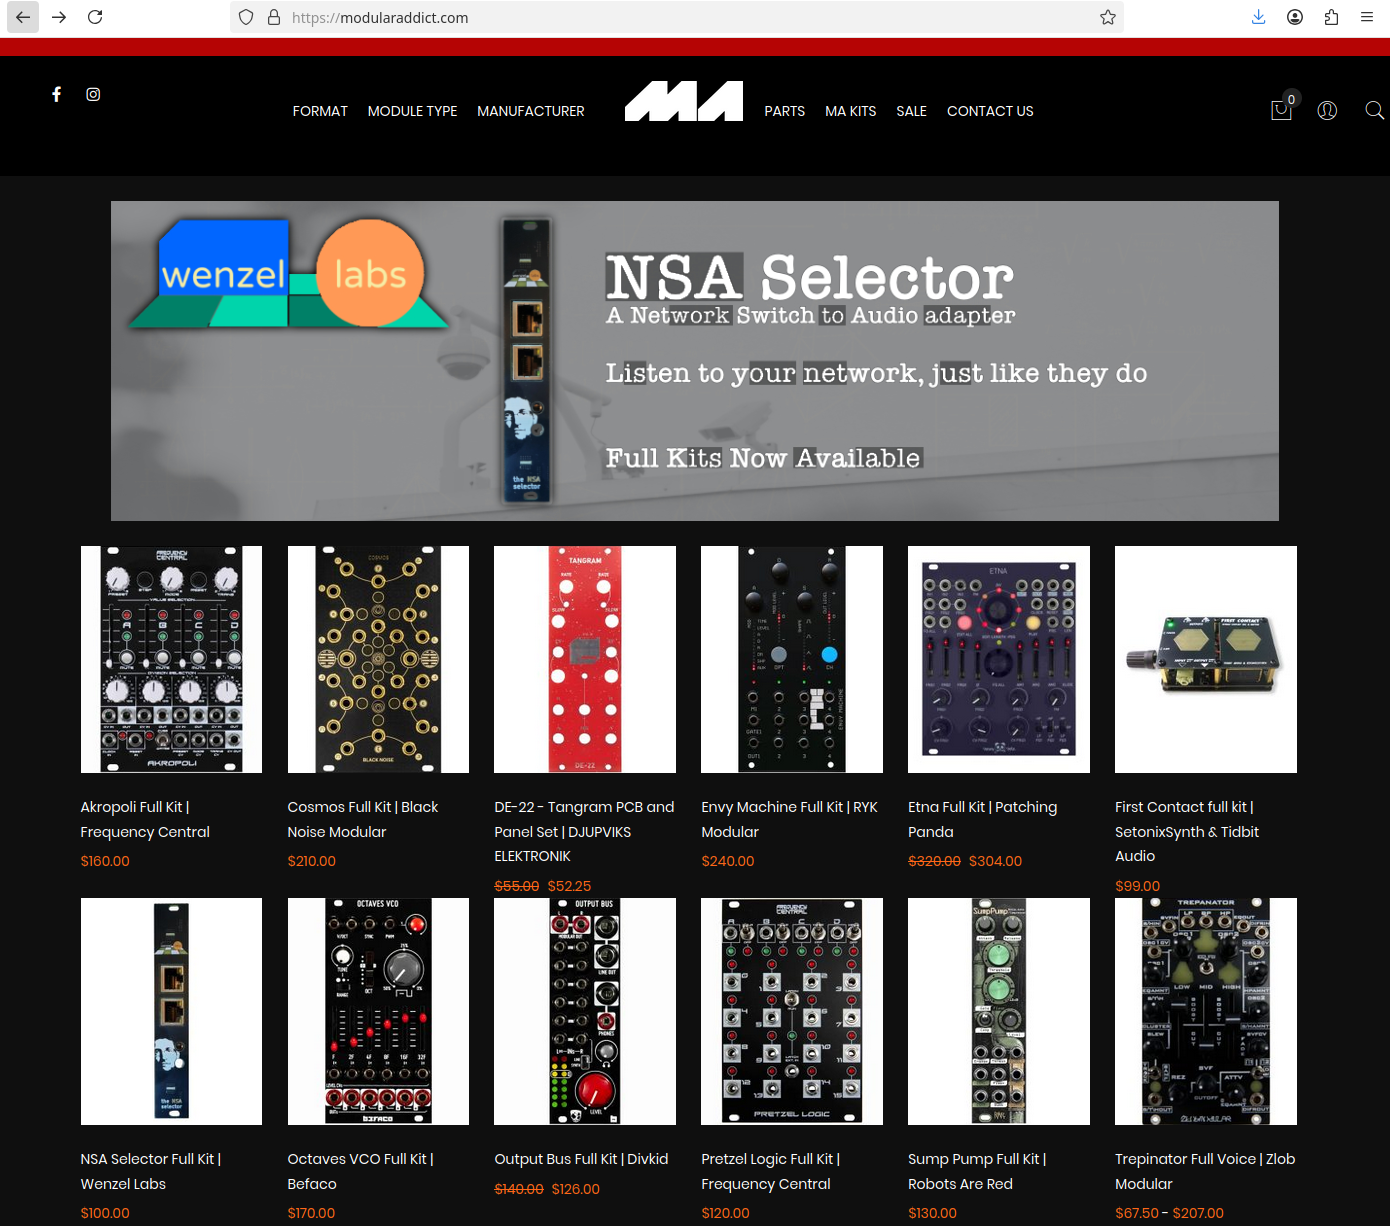Open the CONTACT US page
This screenshot has width=1390, height=1226.
(990, 111)
